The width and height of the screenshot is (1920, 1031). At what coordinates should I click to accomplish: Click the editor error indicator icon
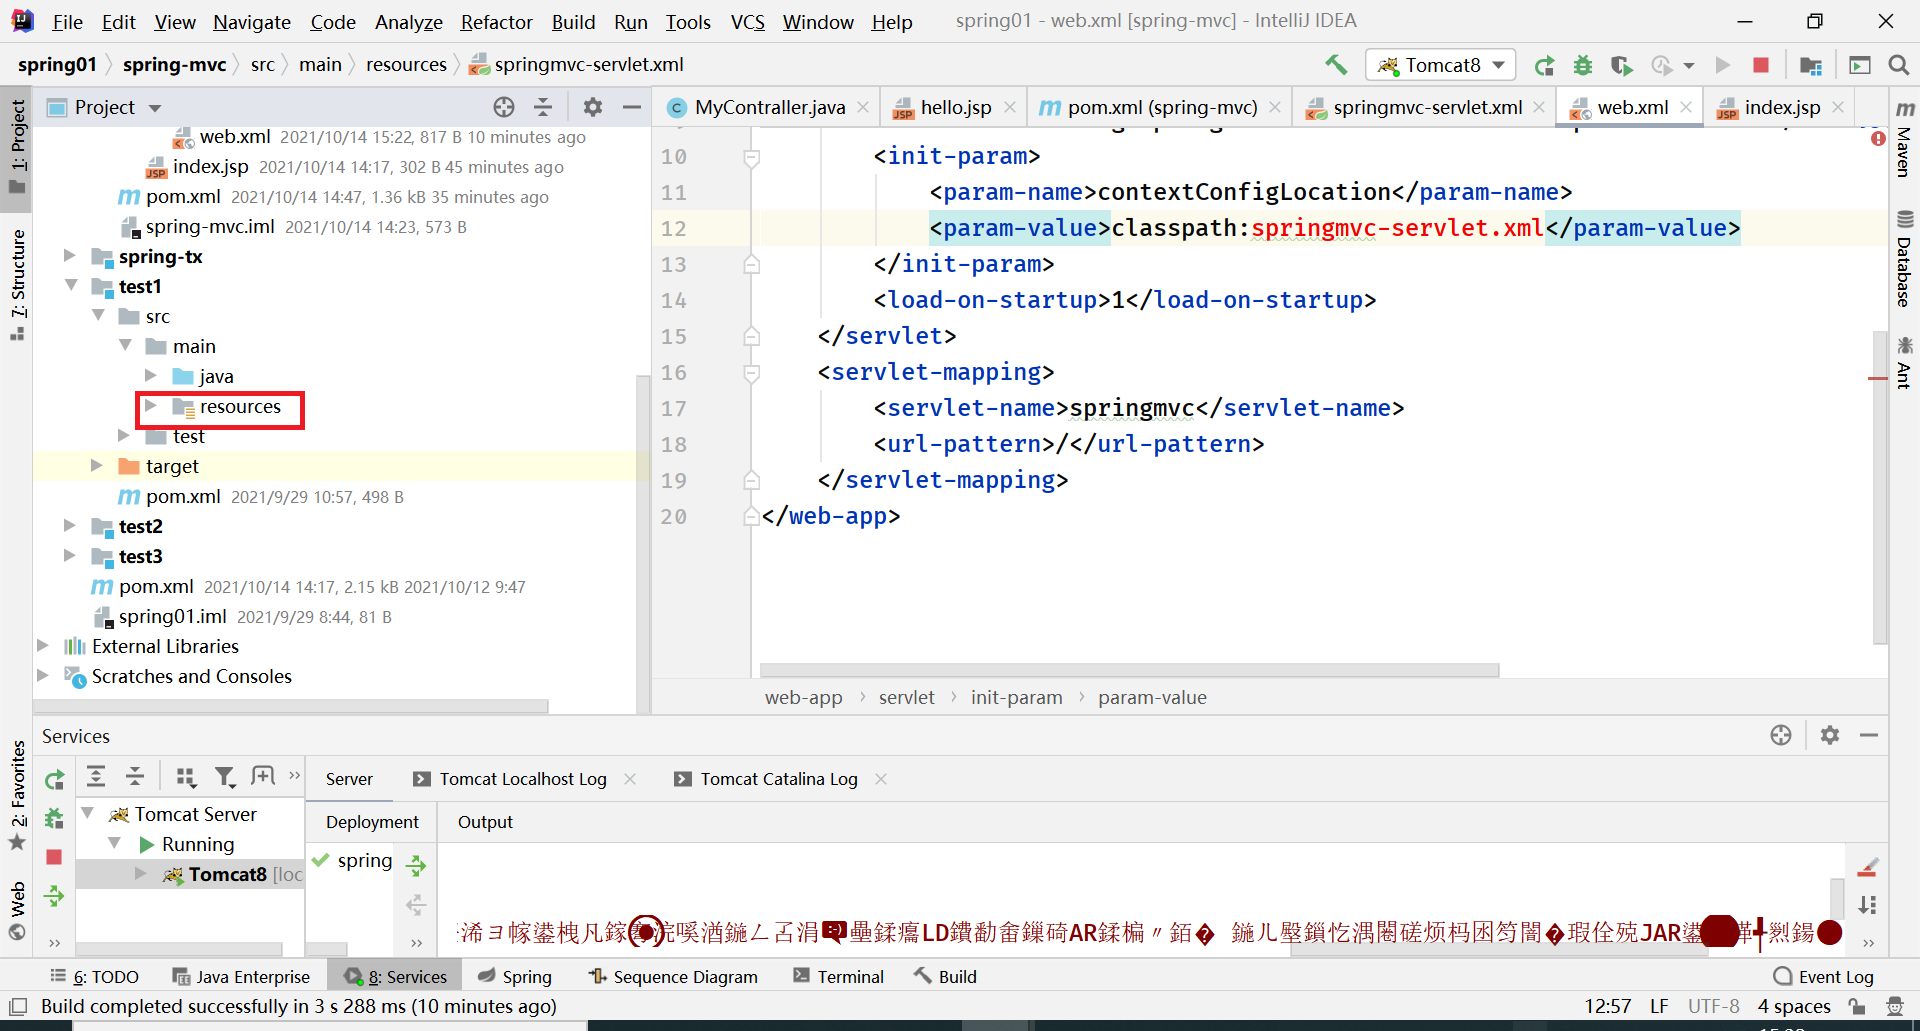1878,138
